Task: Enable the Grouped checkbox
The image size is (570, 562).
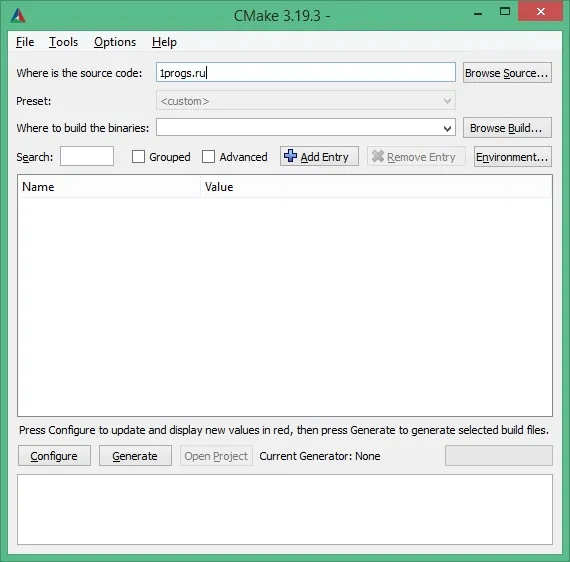Action: 138,157
